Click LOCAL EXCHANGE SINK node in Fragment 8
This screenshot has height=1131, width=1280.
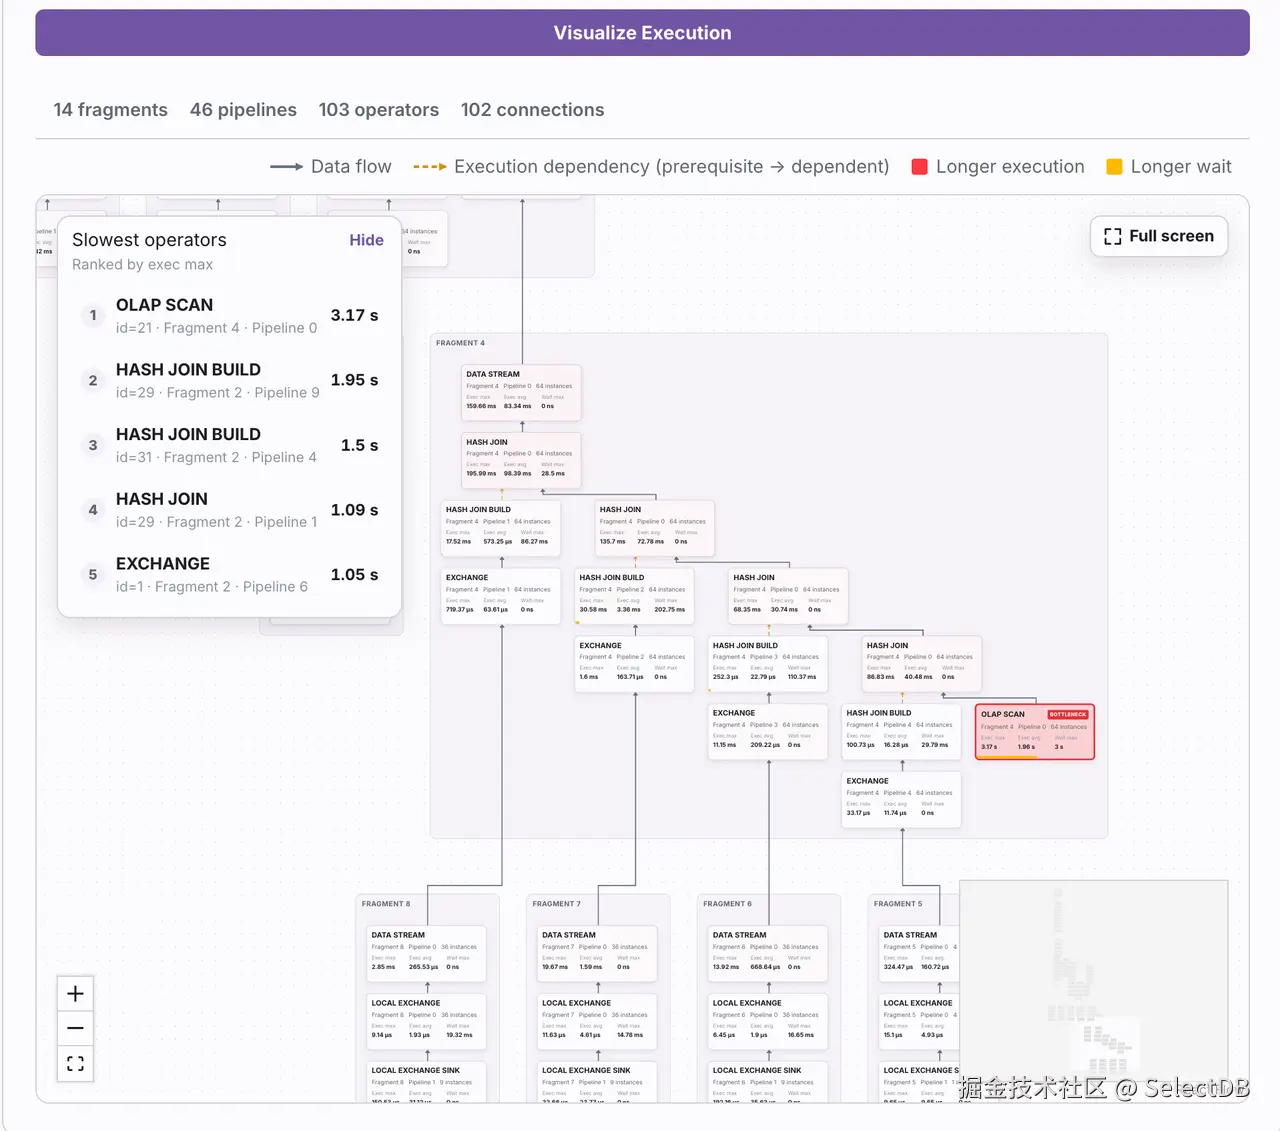click(427, 1082)
